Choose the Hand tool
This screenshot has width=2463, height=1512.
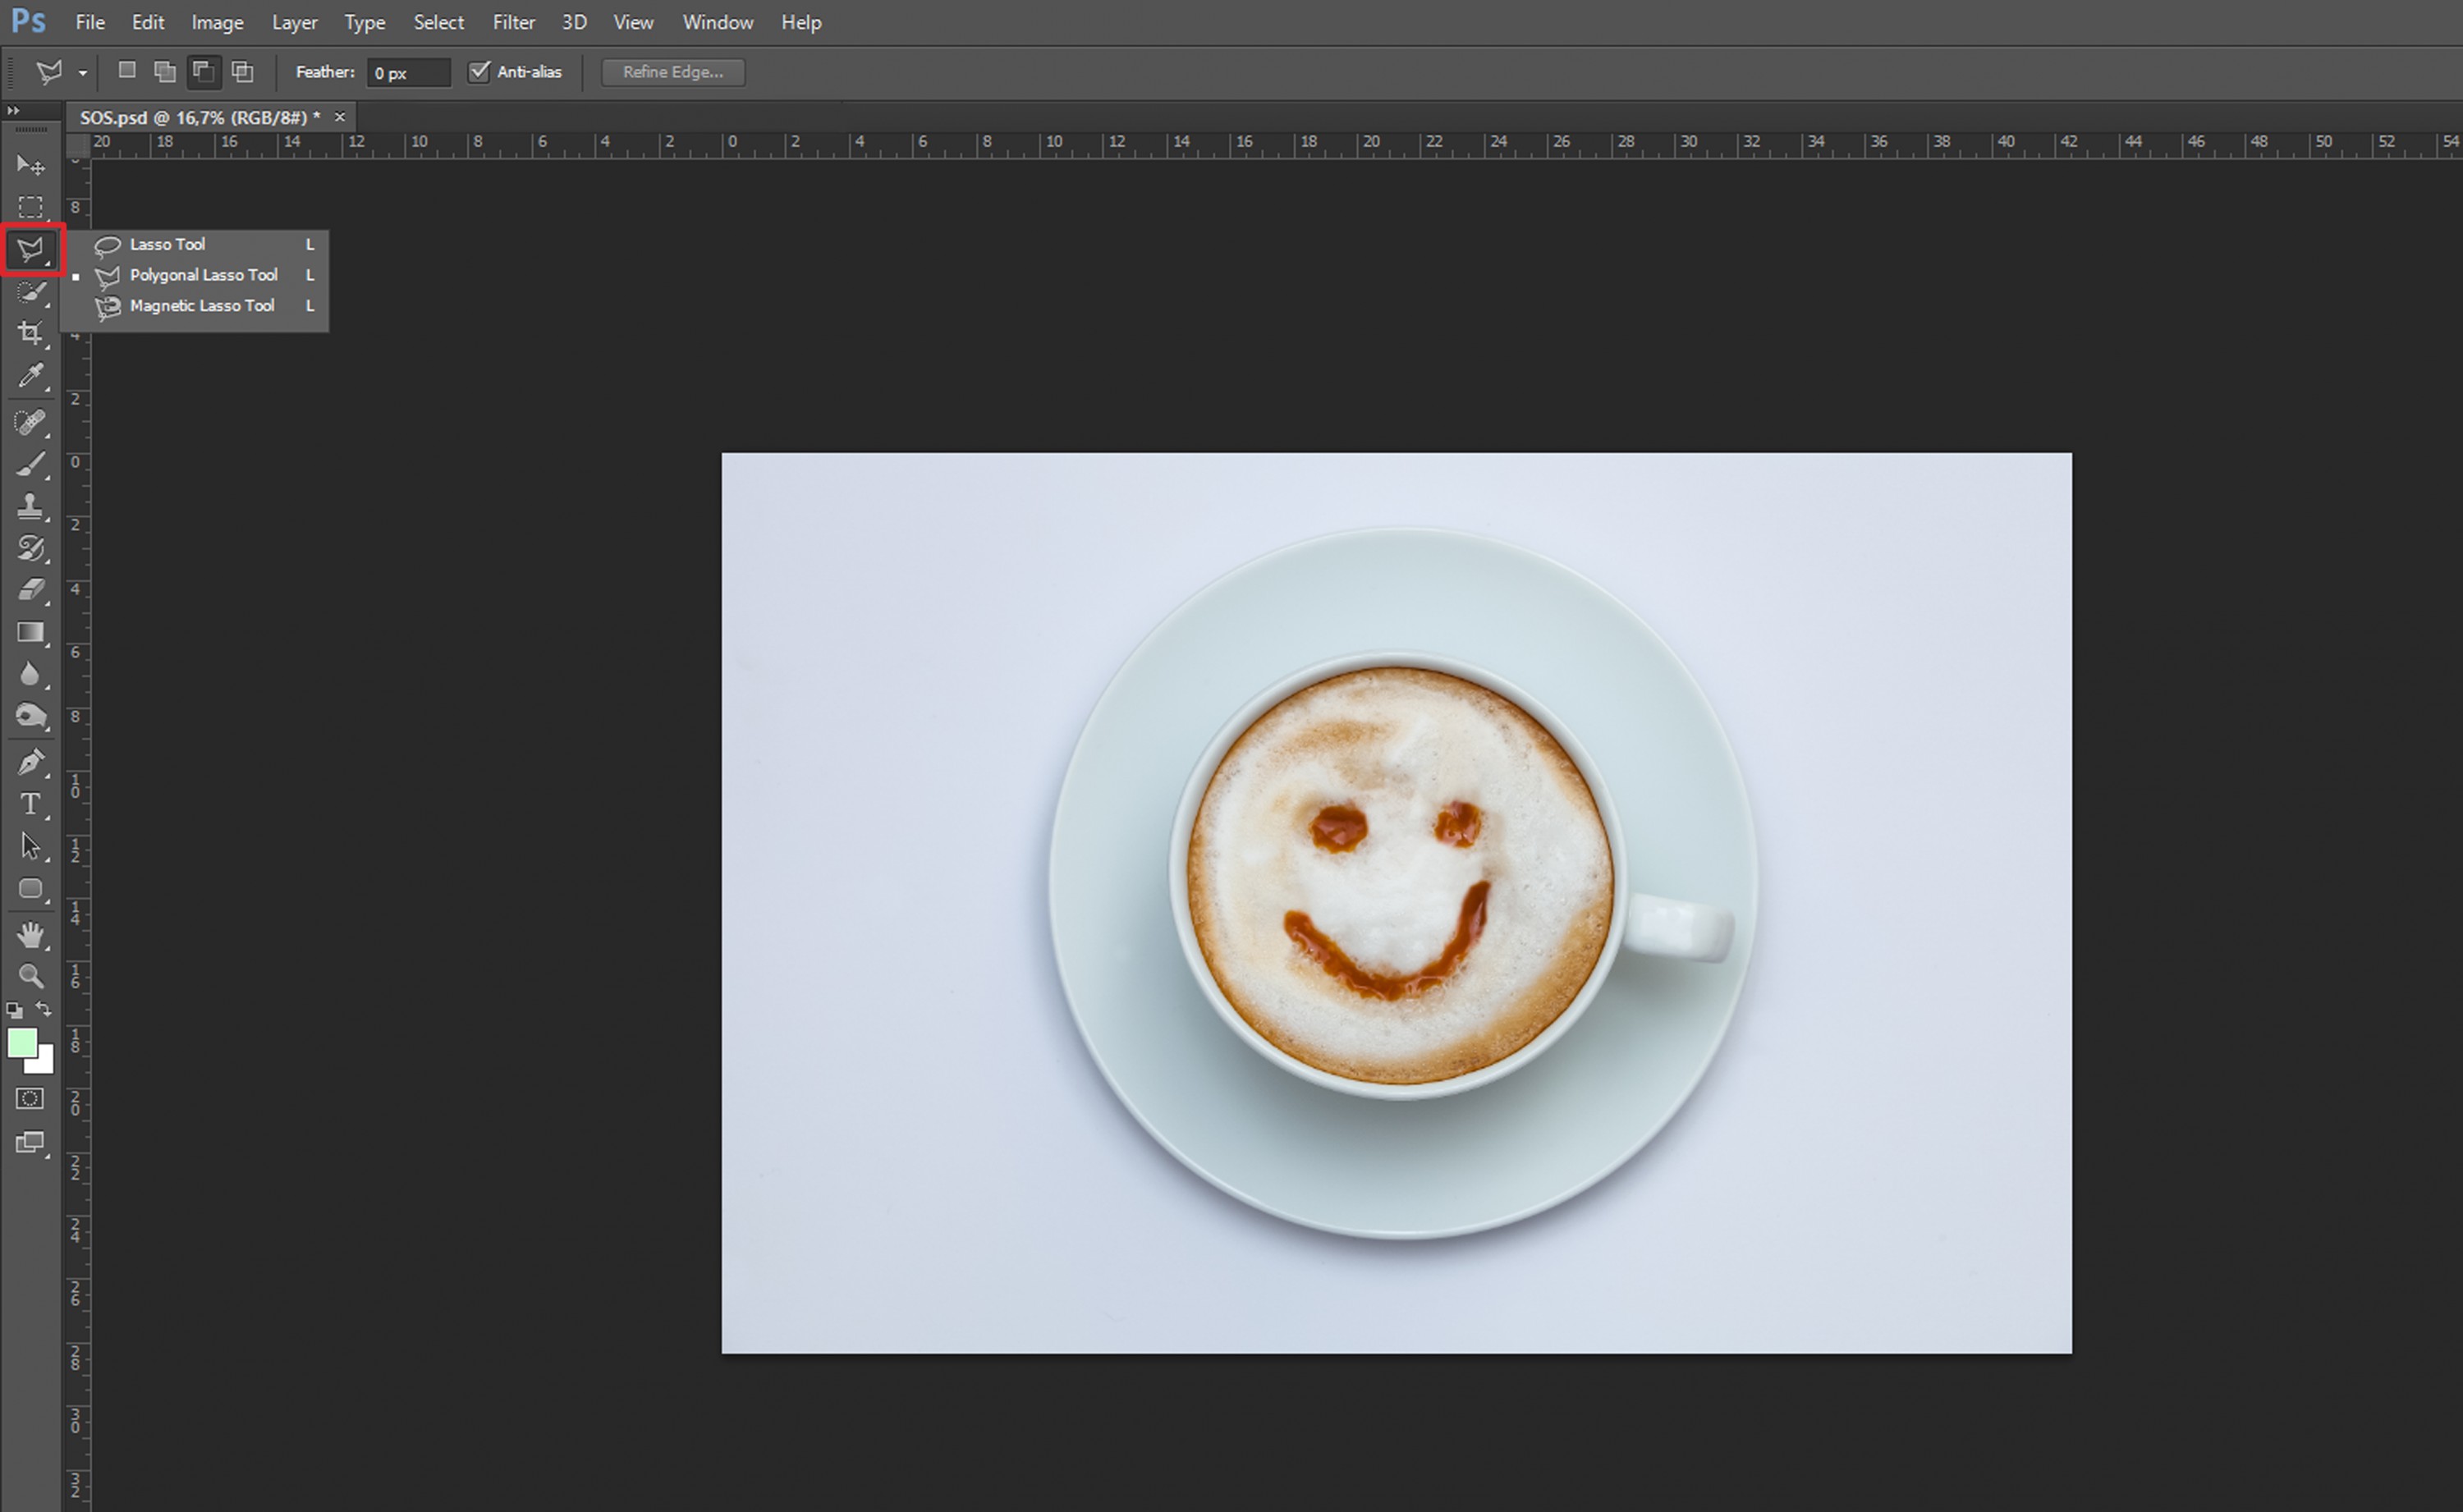30,934
